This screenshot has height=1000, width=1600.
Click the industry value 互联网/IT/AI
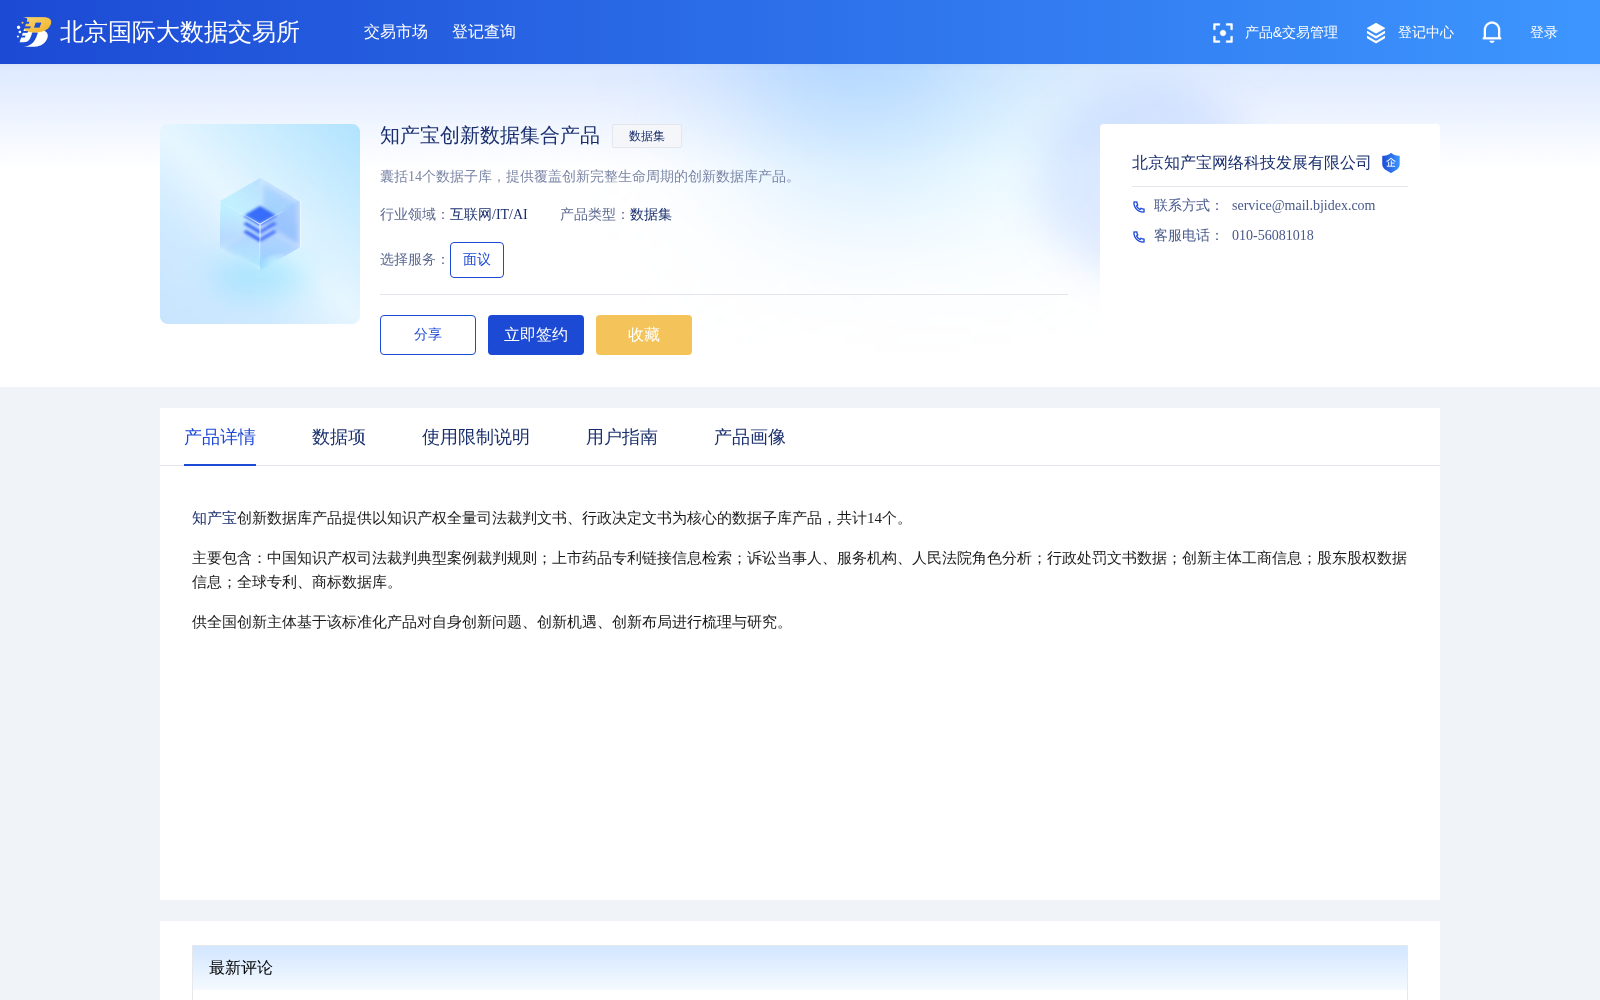489,215
